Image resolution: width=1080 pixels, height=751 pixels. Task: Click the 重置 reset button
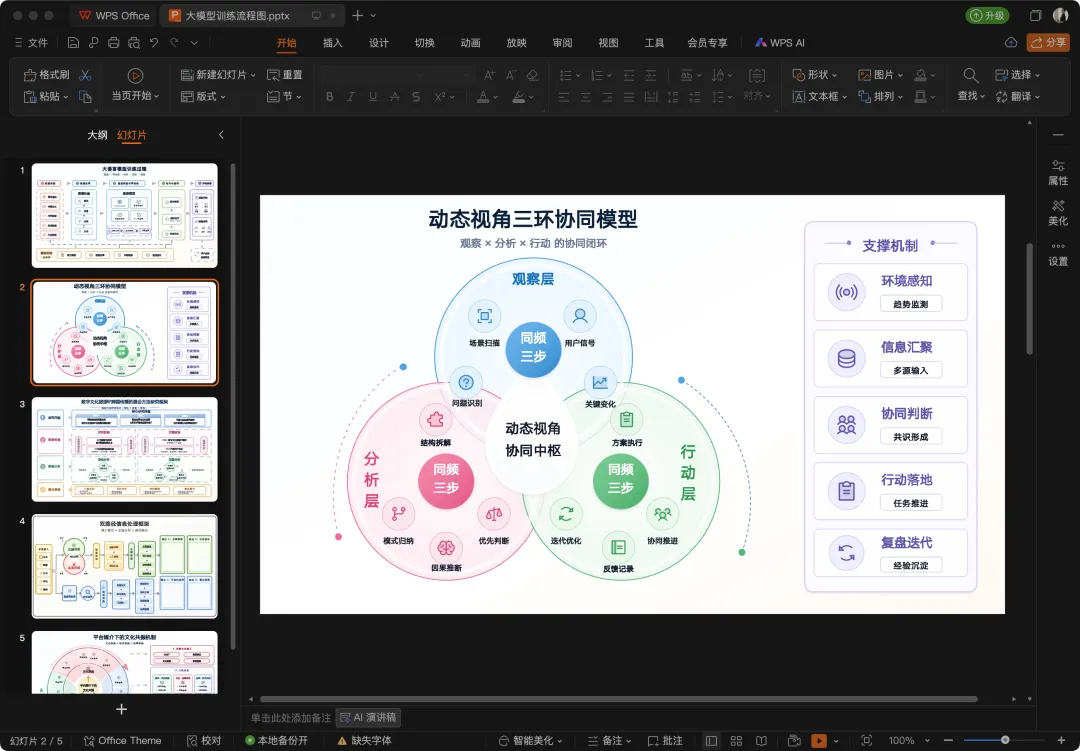click(284, 75)
